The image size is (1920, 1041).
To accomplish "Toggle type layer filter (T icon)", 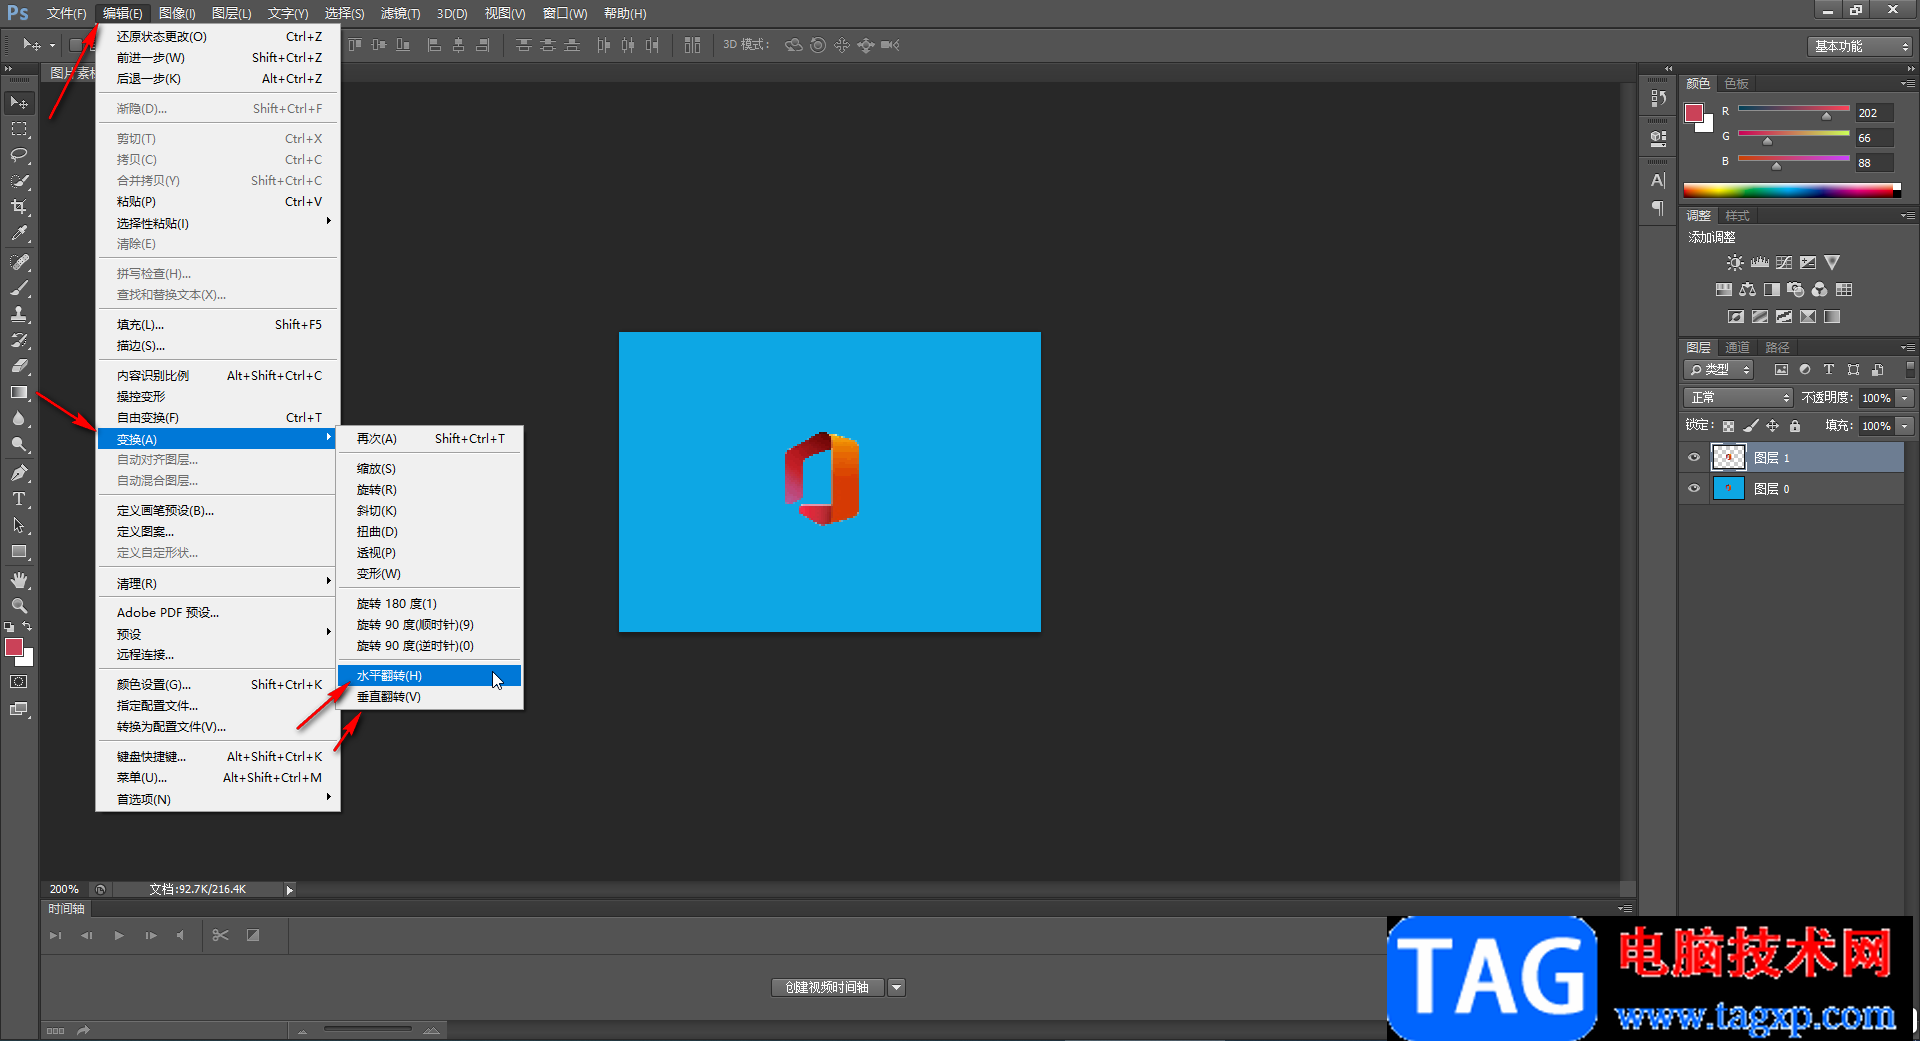I will click(1829, 370).
